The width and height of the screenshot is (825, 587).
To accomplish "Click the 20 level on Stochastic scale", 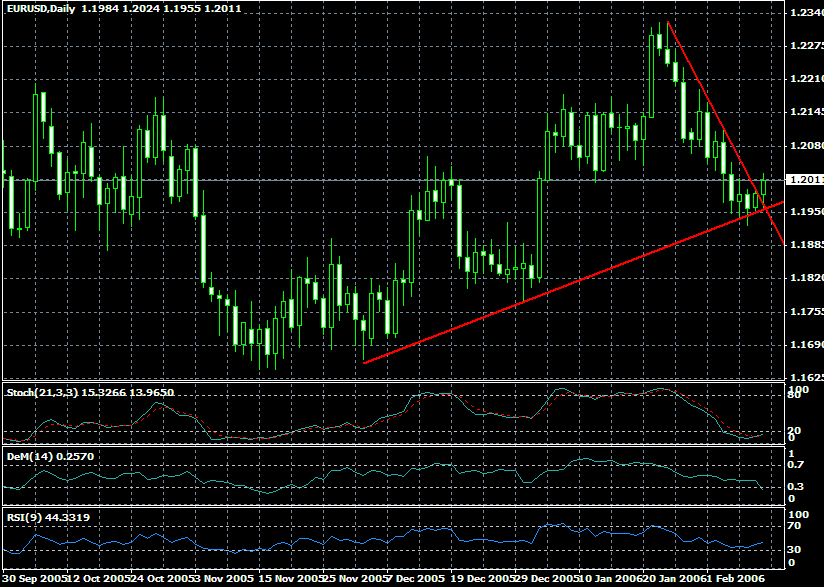I will [796, 431].
